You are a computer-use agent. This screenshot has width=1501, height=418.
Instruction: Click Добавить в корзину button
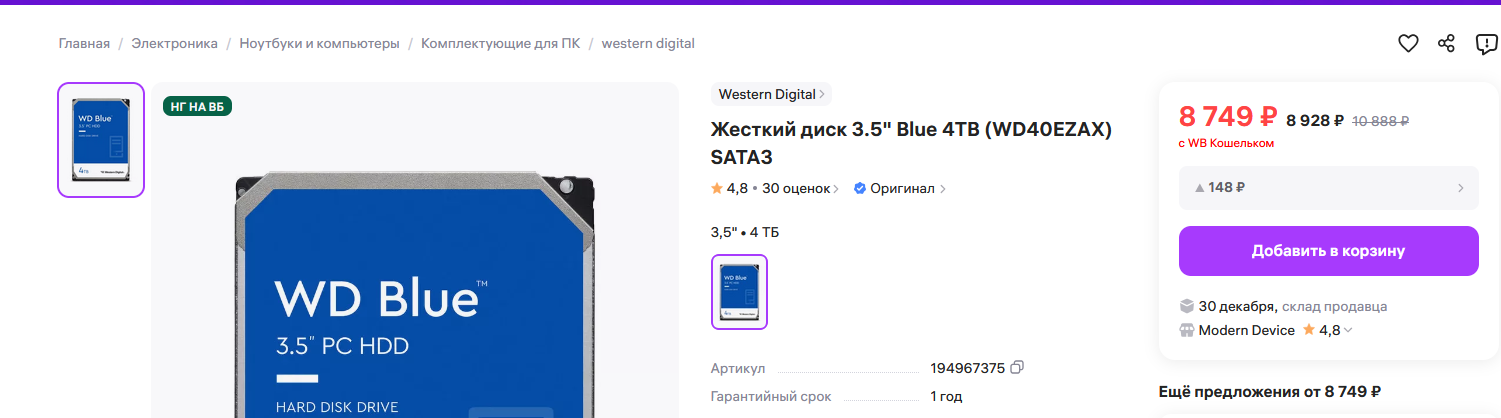tap(1329, 251)
